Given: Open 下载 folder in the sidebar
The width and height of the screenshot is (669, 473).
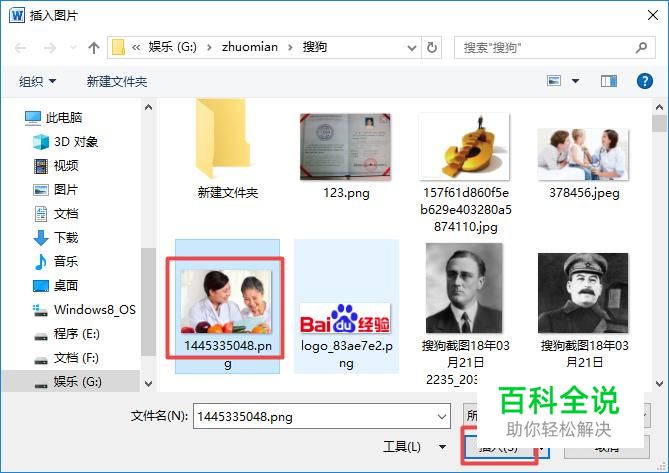Looking at the screenshot, I should pyautogui.click(x=55, y=237).
